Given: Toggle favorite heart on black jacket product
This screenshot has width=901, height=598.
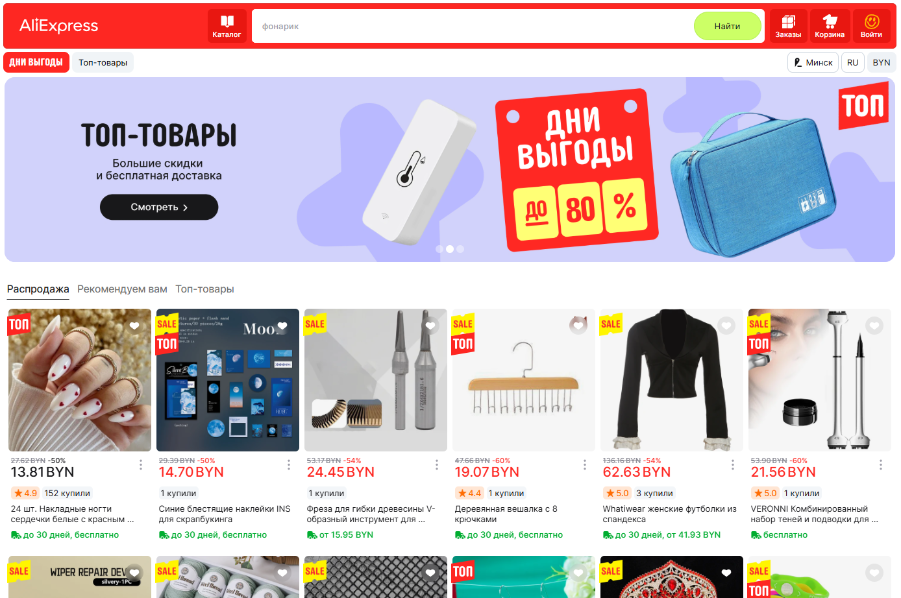Looking at the screenshot, I should (726, 326).
